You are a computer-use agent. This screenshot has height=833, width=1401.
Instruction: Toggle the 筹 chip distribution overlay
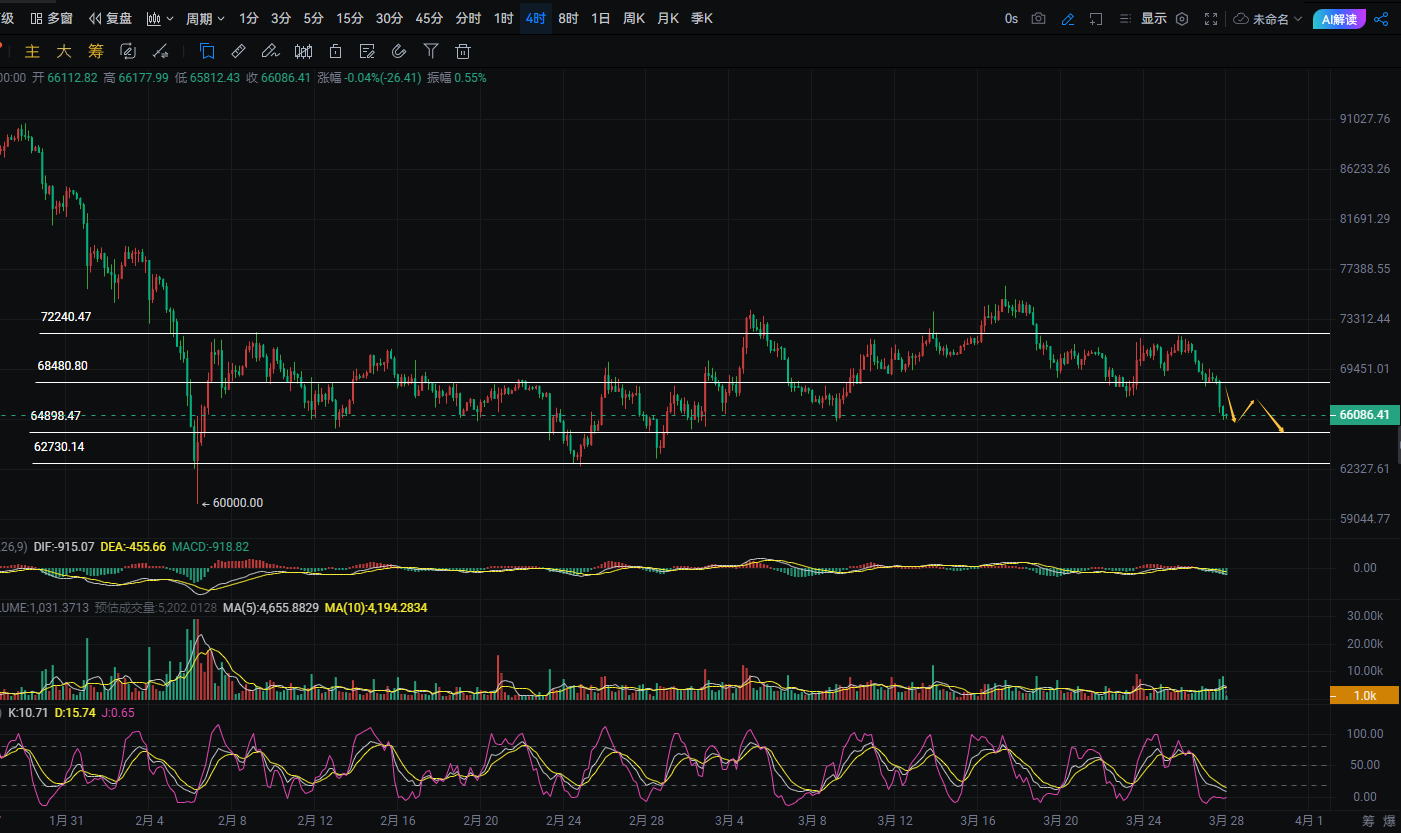click(x=96, y=51)
